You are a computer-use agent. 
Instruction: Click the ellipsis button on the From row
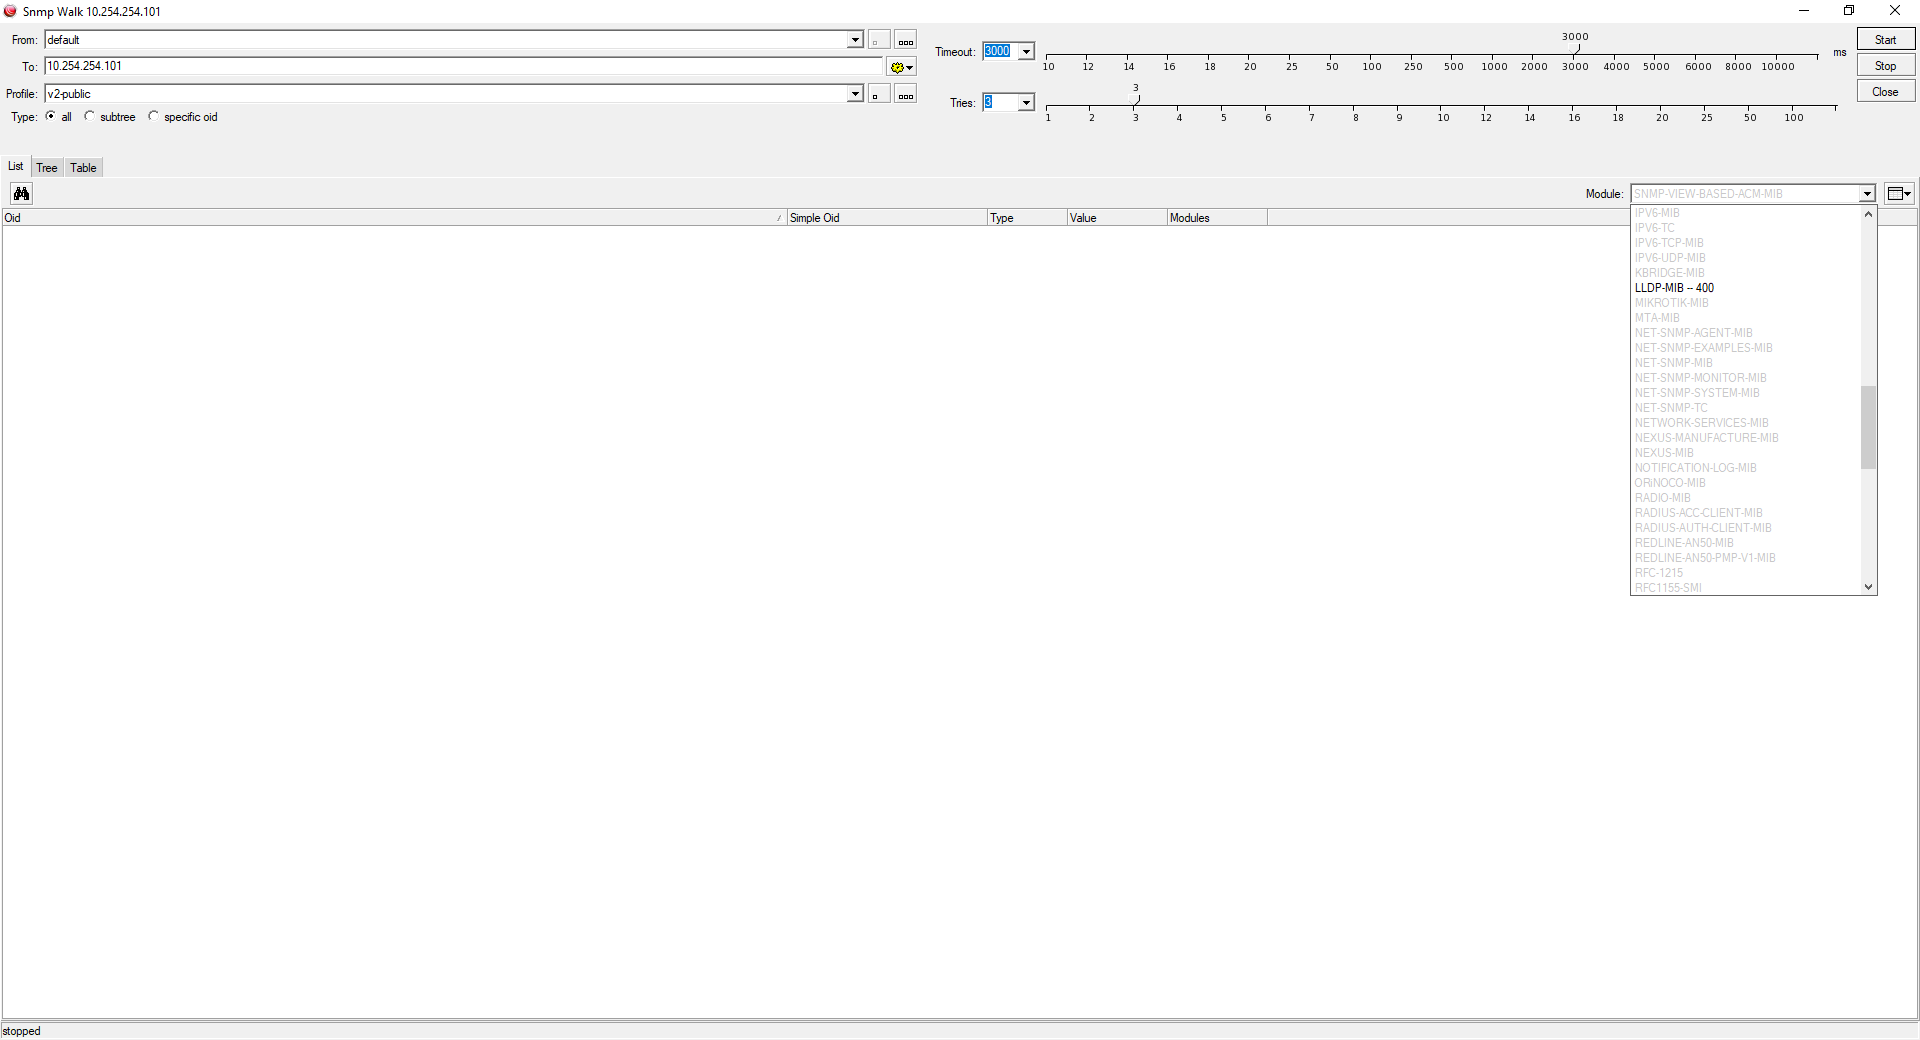[x=906, y=40]
